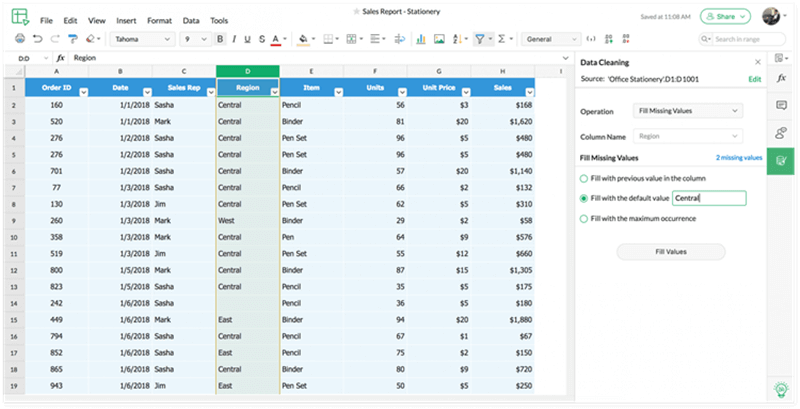The image size is (800, 409).
Task: Click the Wrap text icon
Action: [400, 39]
